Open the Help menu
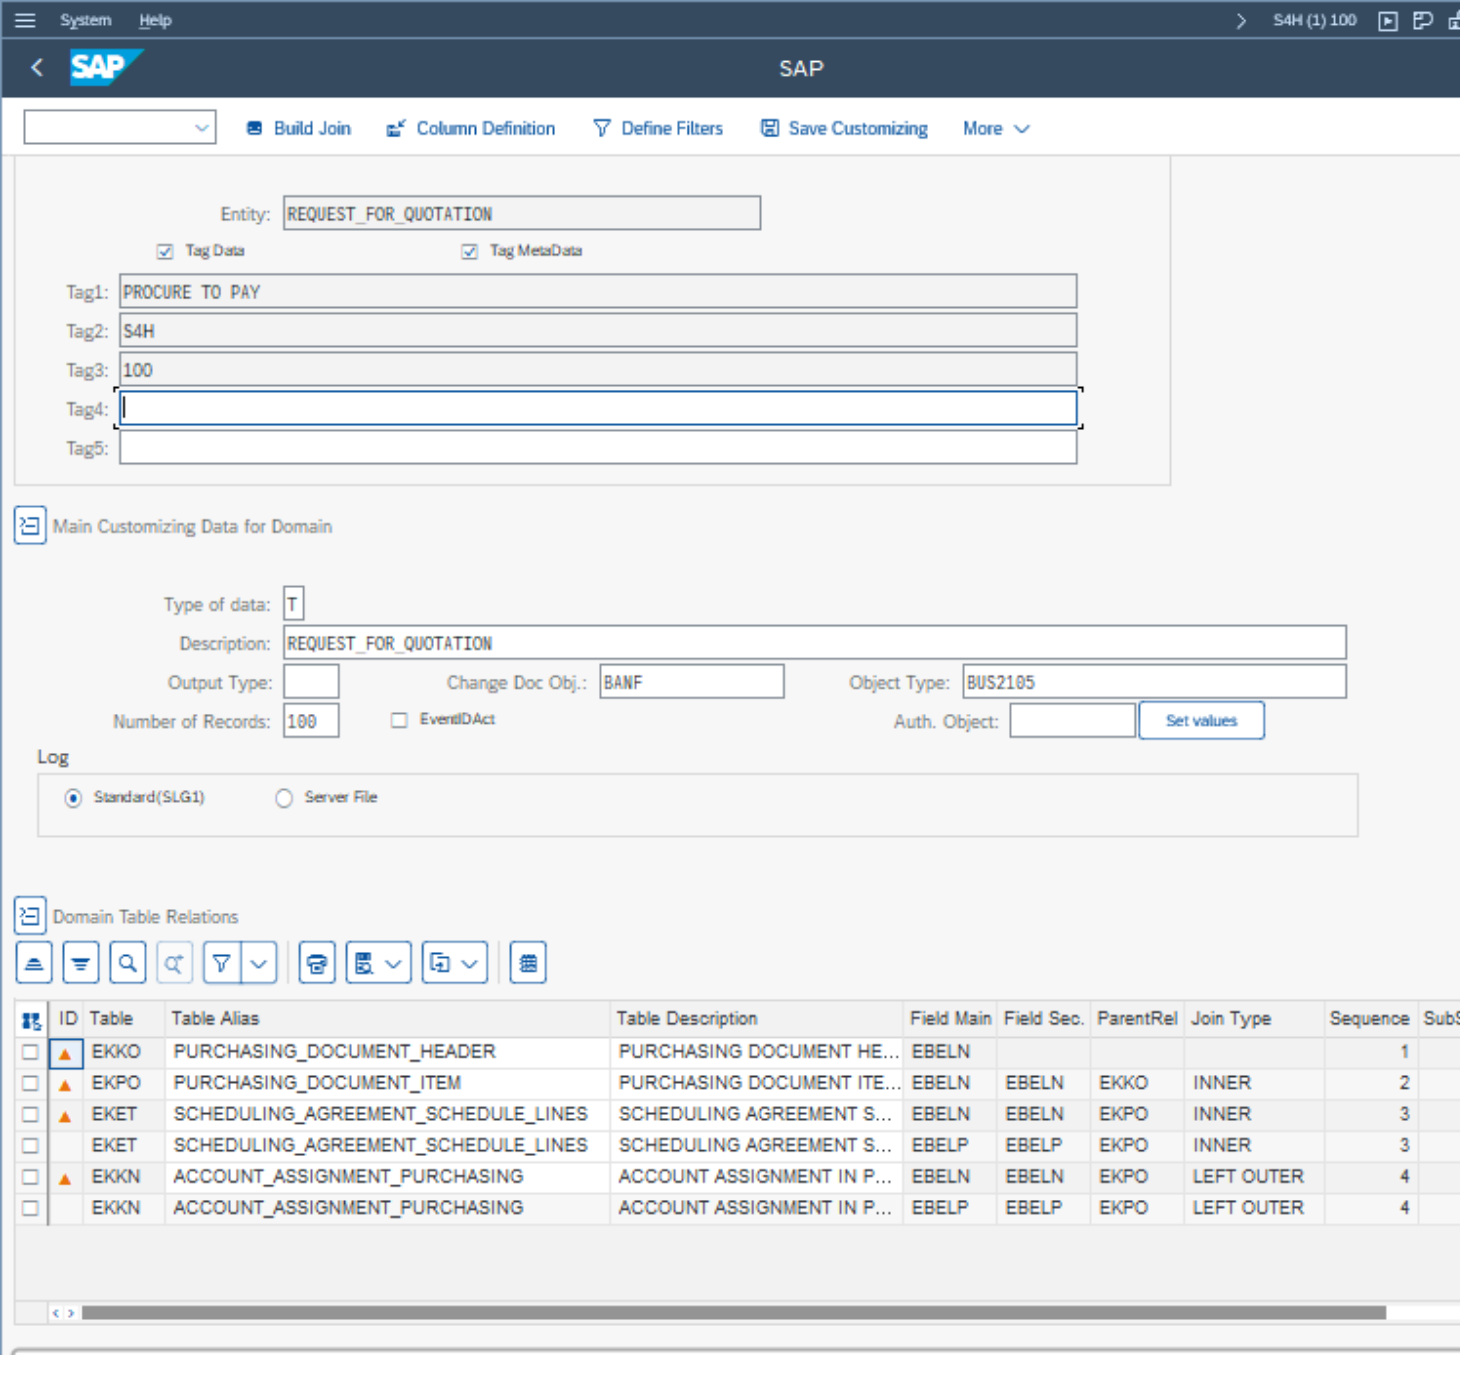 pyautogui.click(x=155, y=20)
